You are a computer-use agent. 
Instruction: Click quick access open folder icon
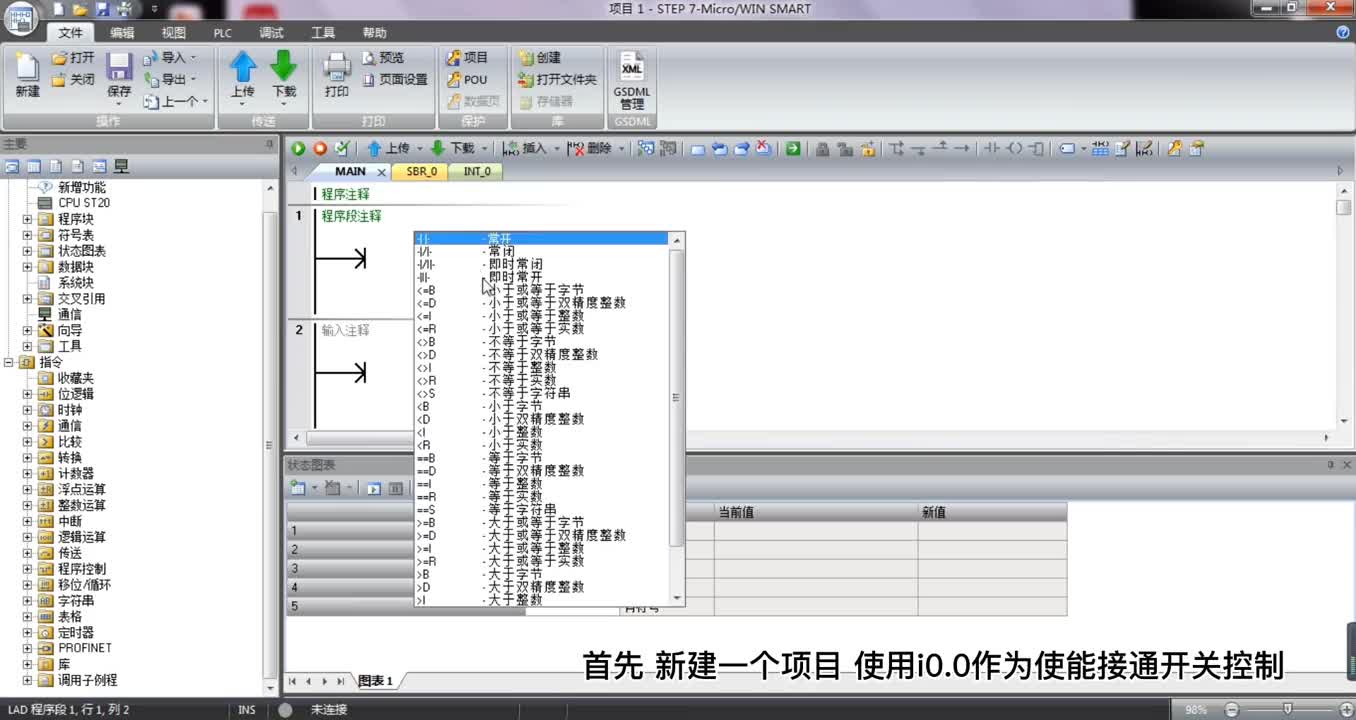click(x=79, y=9)
